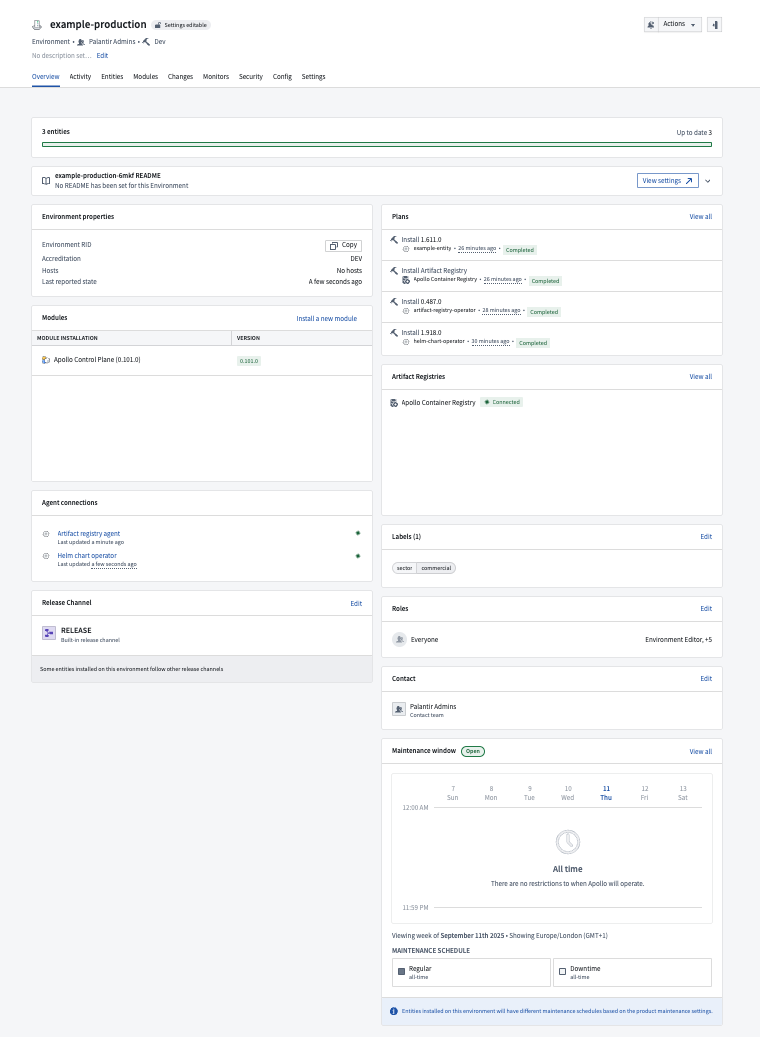Toggle the Regular maintenance schedule checkbox

click(x=401, y=972)
